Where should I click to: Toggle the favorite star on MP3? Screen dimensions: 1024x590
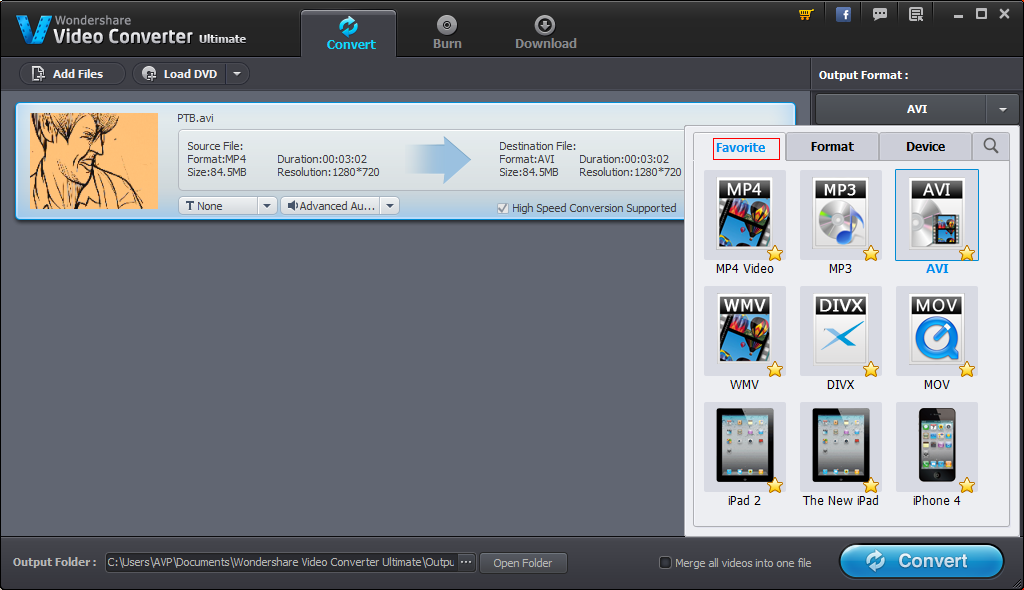coord(871,253)
